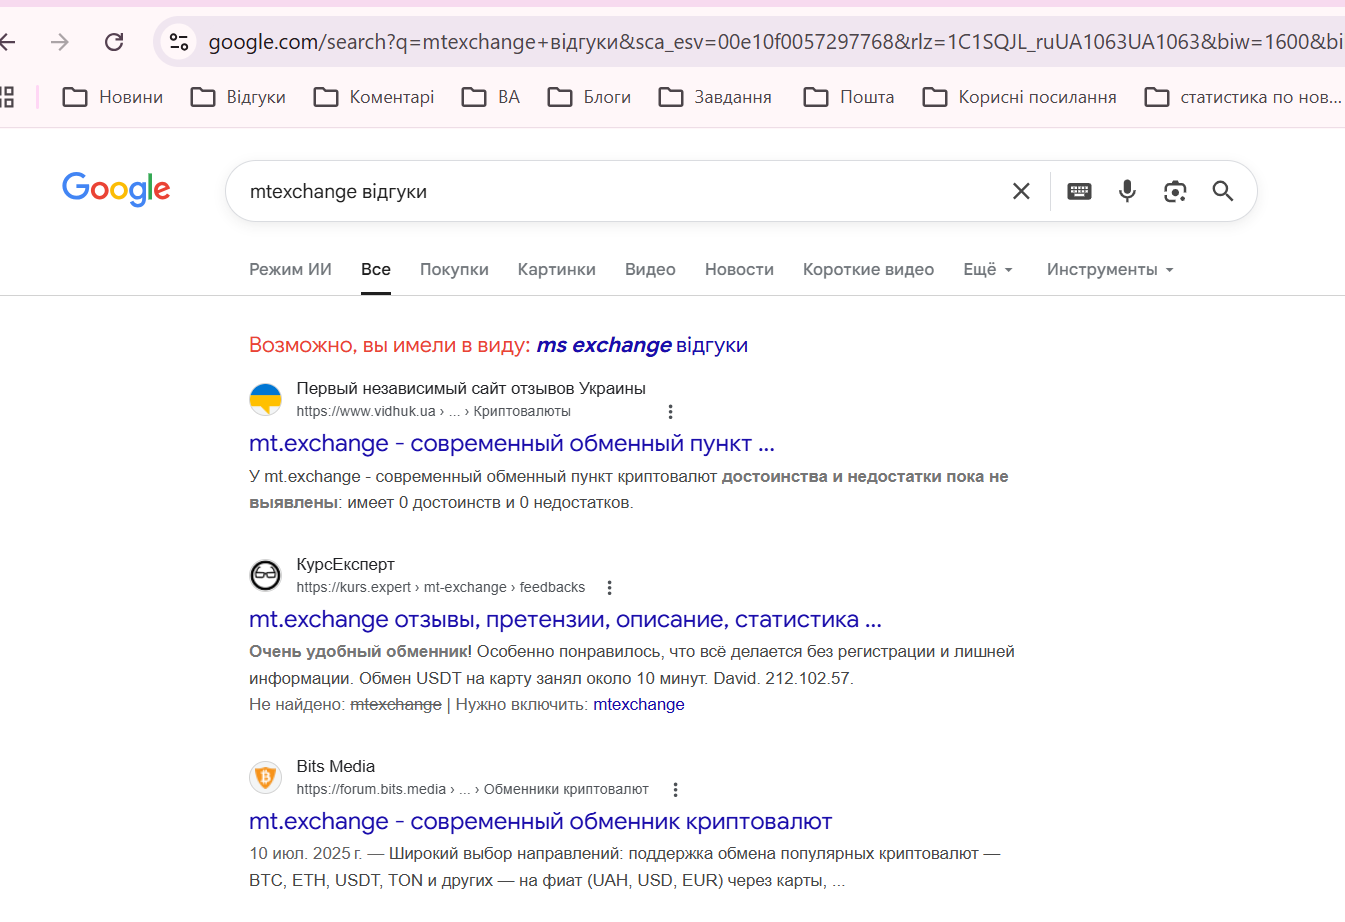Open the on-screen keyboard icon
This screenshot has height=922, width=1345.
[x=1079, y=191]
